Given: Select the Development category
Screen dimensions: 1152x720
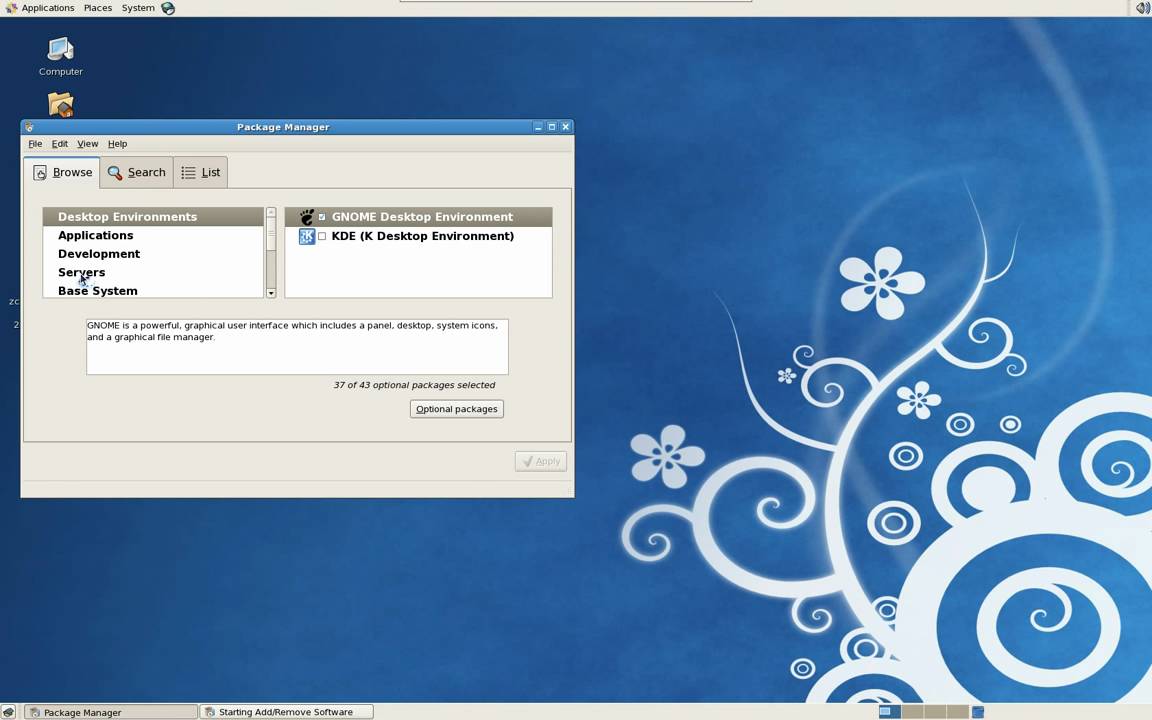Looking at the screenshot, I should click(153, 253).
